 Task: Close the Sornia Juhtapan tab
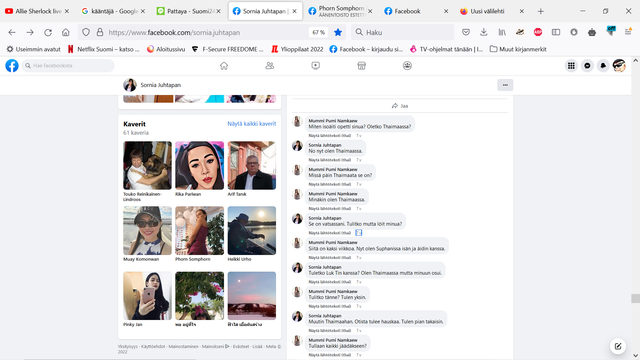(294, 11)
